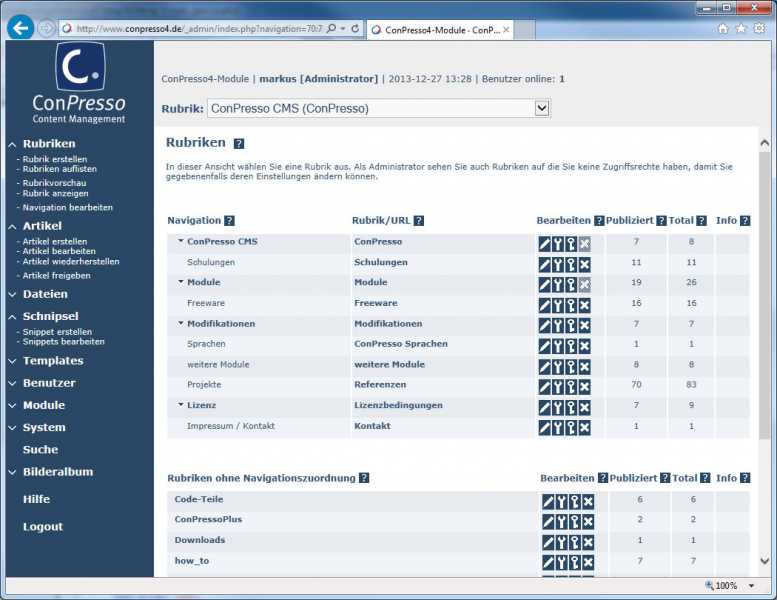
Task: Click the key icon for weitere Module row
Action: (x=571, y=367)
